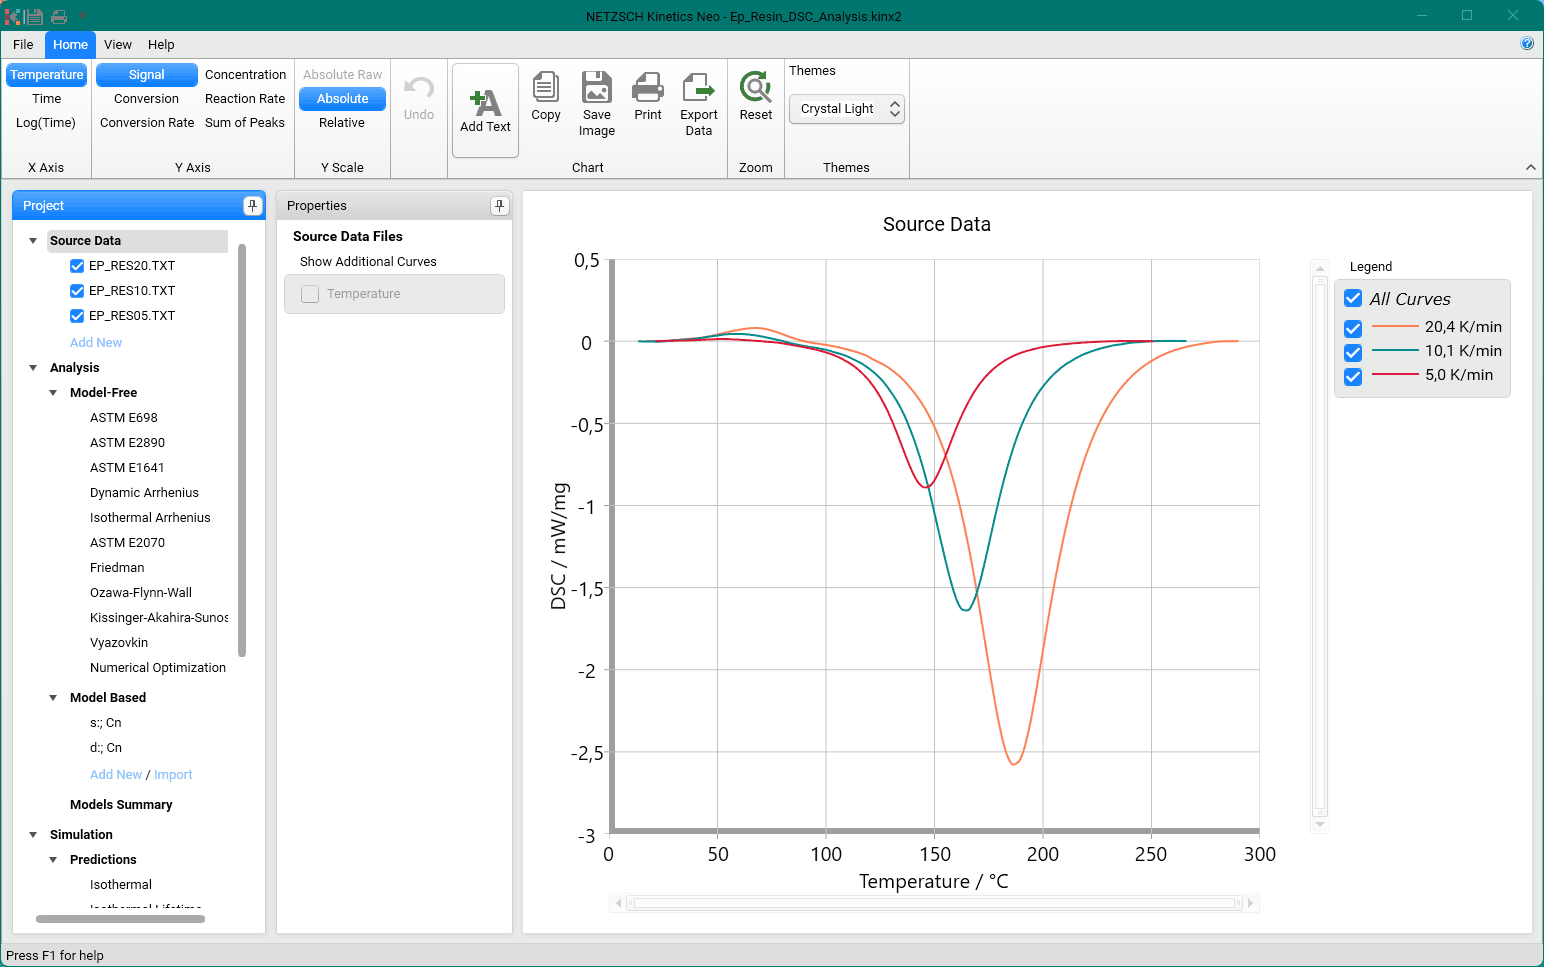
Task: Switch to the View tab
Action: (117, 45)
